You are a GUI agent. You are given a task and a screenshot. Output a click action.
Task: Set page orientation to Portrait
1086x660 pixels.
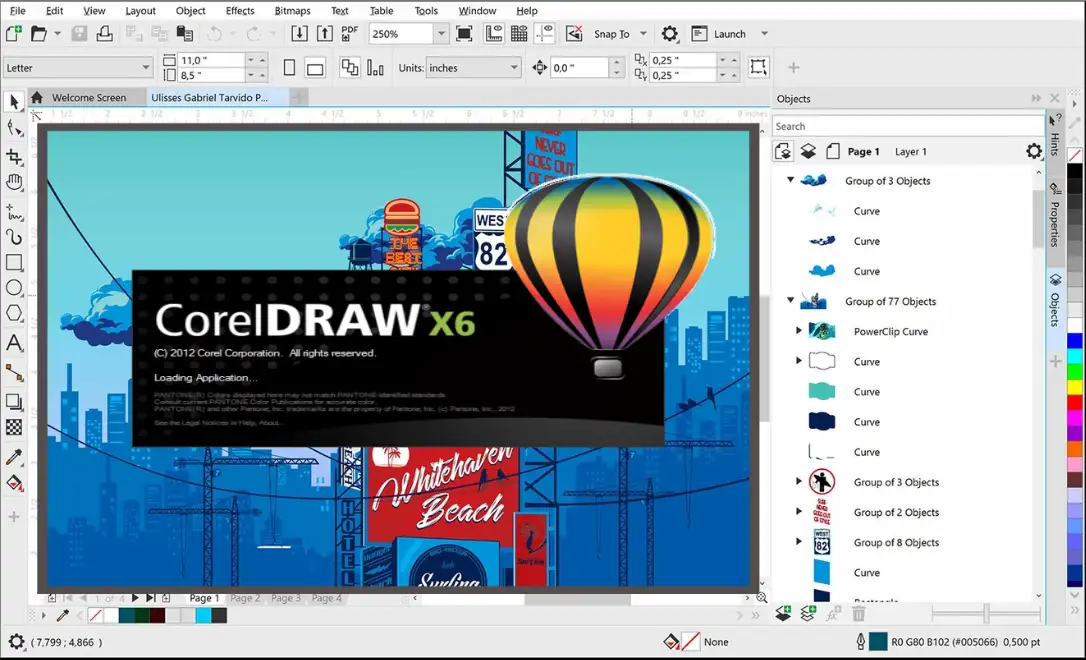point(290,68)
